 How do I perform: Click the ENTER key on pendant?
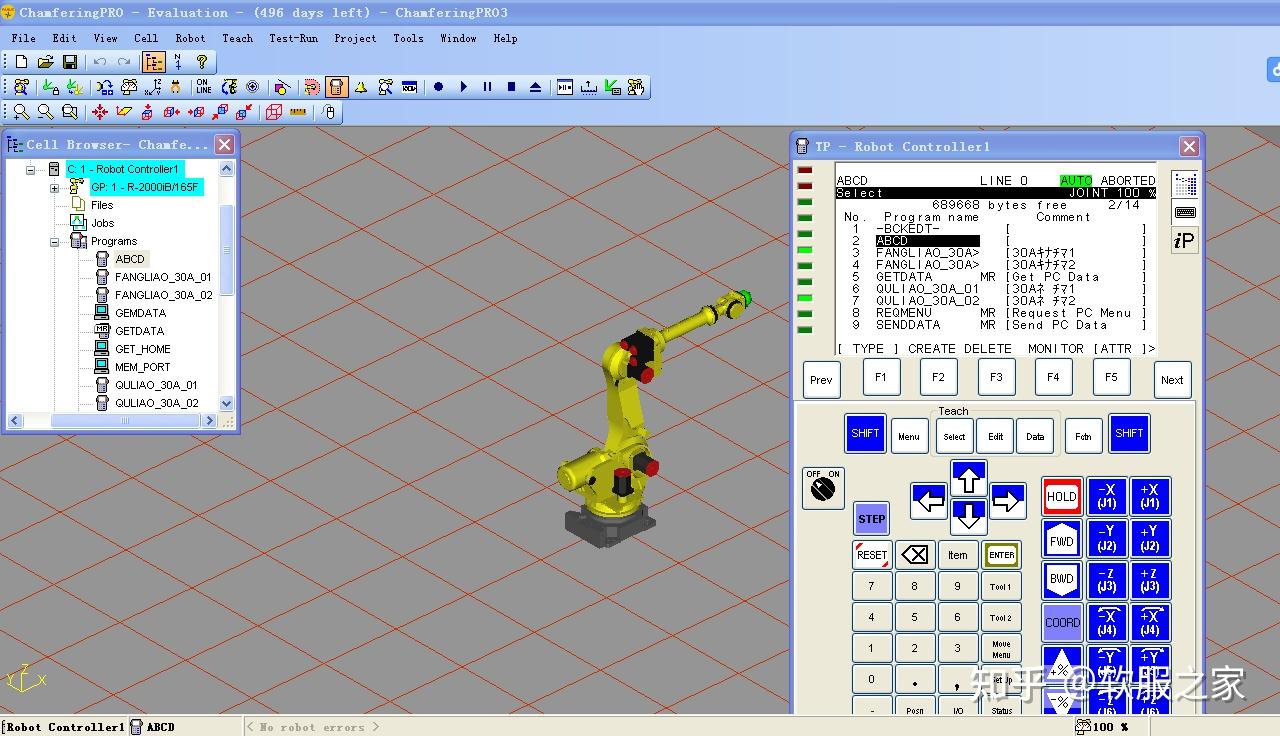1001,555
